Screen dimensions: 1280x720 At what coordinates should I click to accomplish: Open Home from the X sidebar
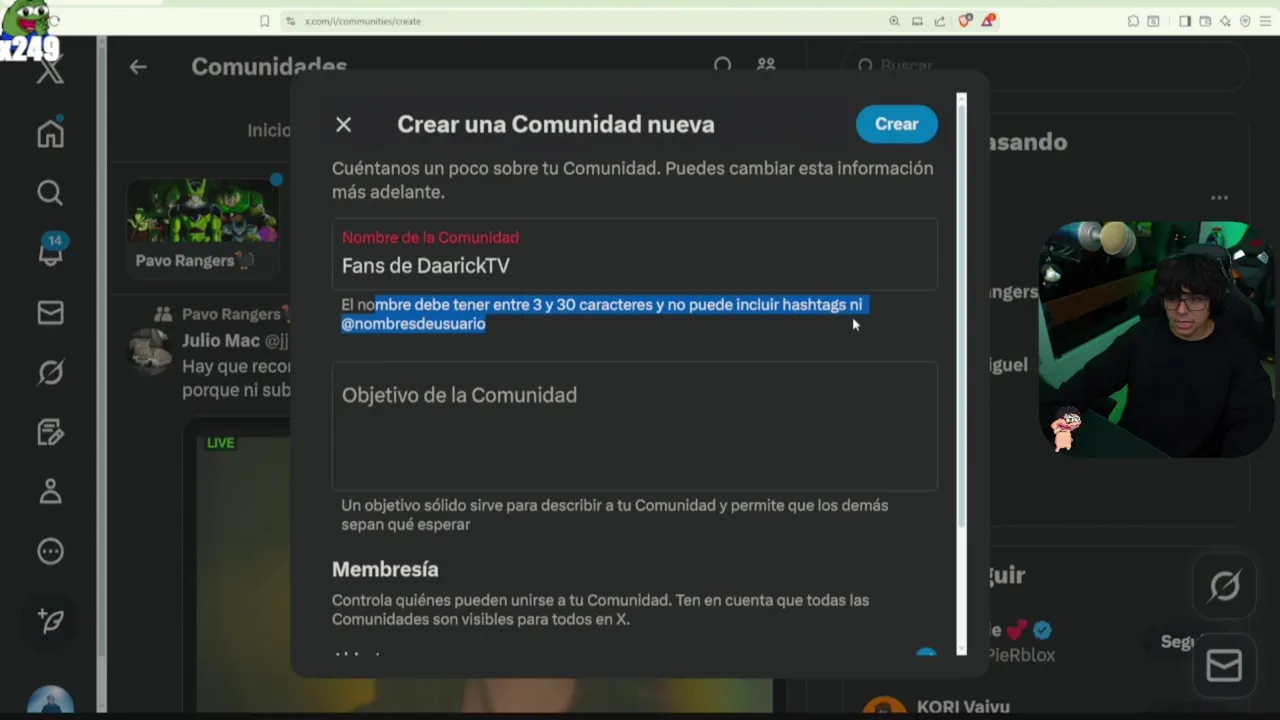click(x=50, y=133)
